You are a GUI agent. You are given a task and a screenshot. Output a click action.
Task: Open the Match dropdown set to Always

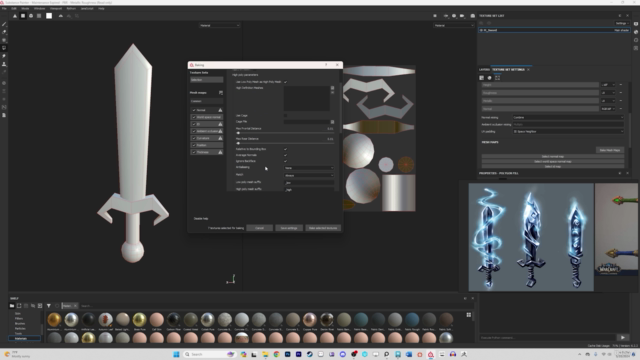309,175
